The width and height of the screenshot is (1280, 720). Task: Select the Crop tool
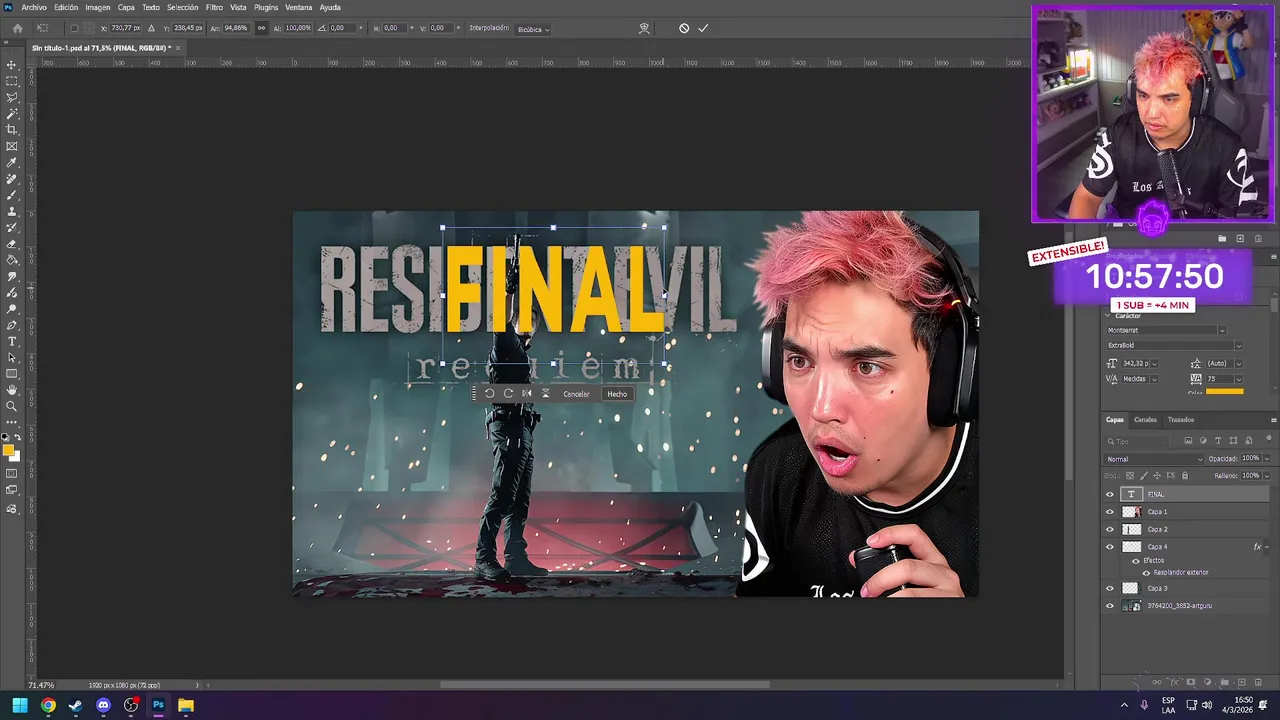coord(12,130)
